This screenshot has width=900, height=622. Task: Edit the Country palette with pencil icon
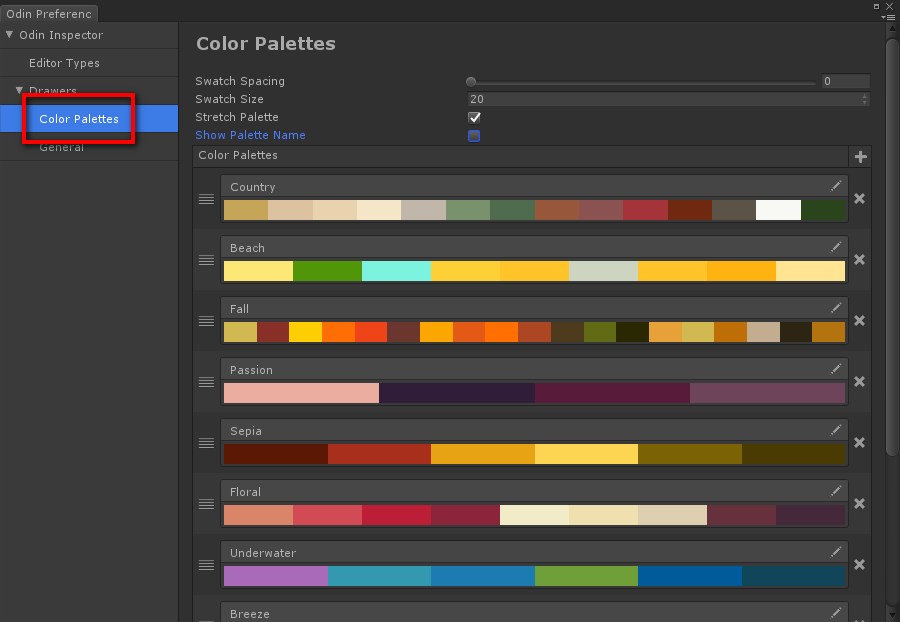(x=836, y=186)
